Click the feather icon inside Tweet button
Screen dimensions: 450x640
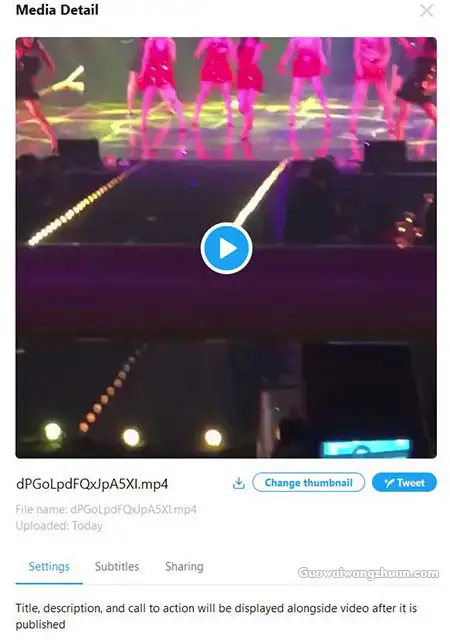point(388,483)
